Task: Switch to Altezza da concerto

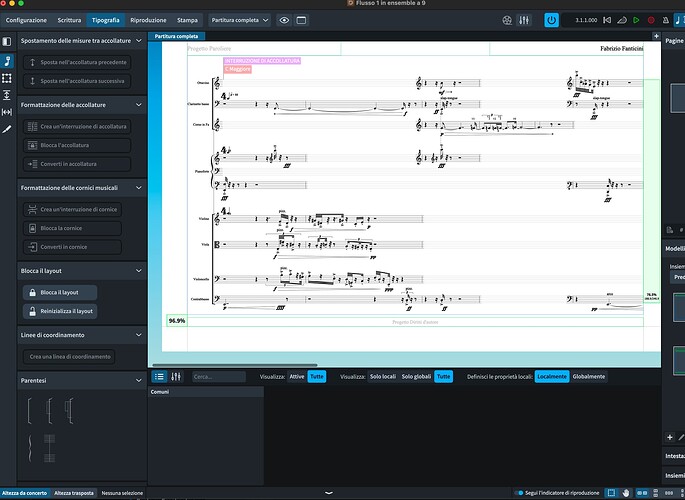Action: 24,493
